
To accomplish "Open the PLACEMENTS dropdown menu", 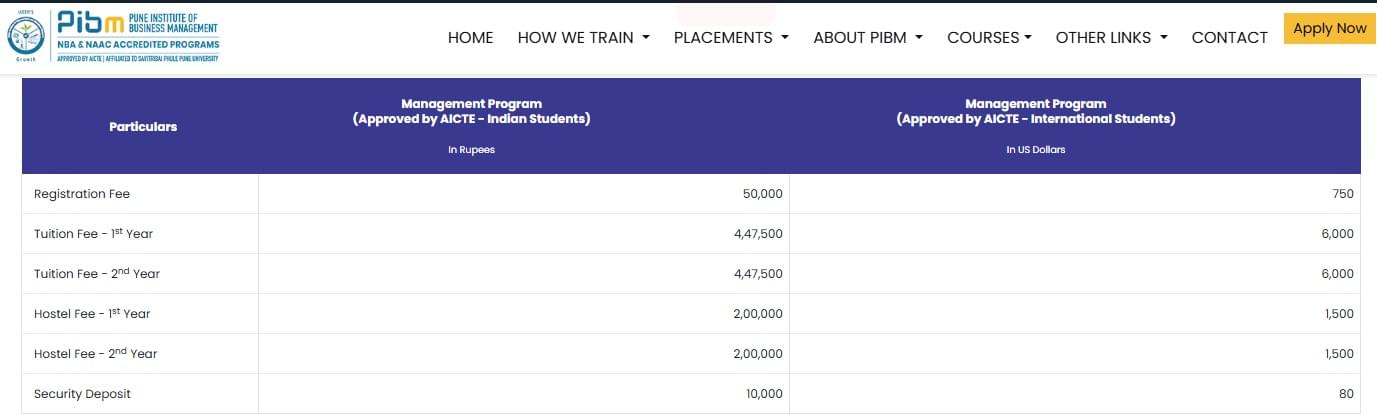I will click(731, 37).
